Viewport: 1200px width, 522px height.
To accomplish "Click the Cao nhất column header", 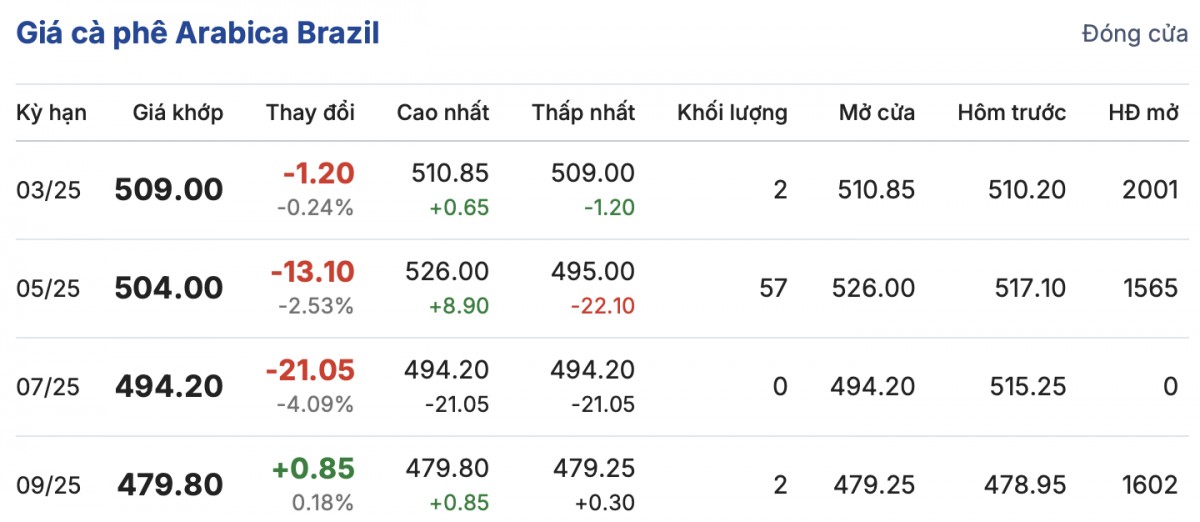I will [x=443, y=113].
